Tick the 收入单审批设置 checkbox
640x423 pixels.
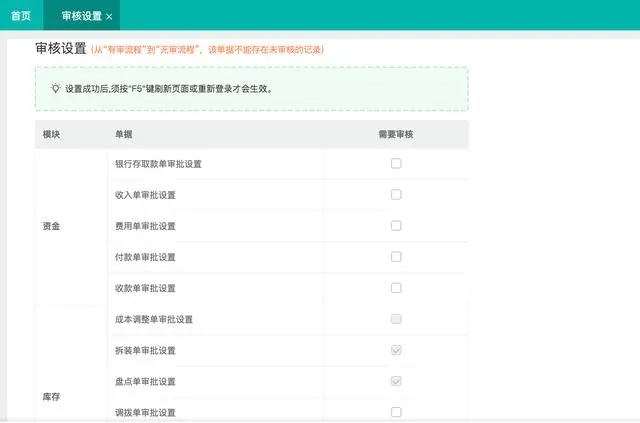[396, 194]
